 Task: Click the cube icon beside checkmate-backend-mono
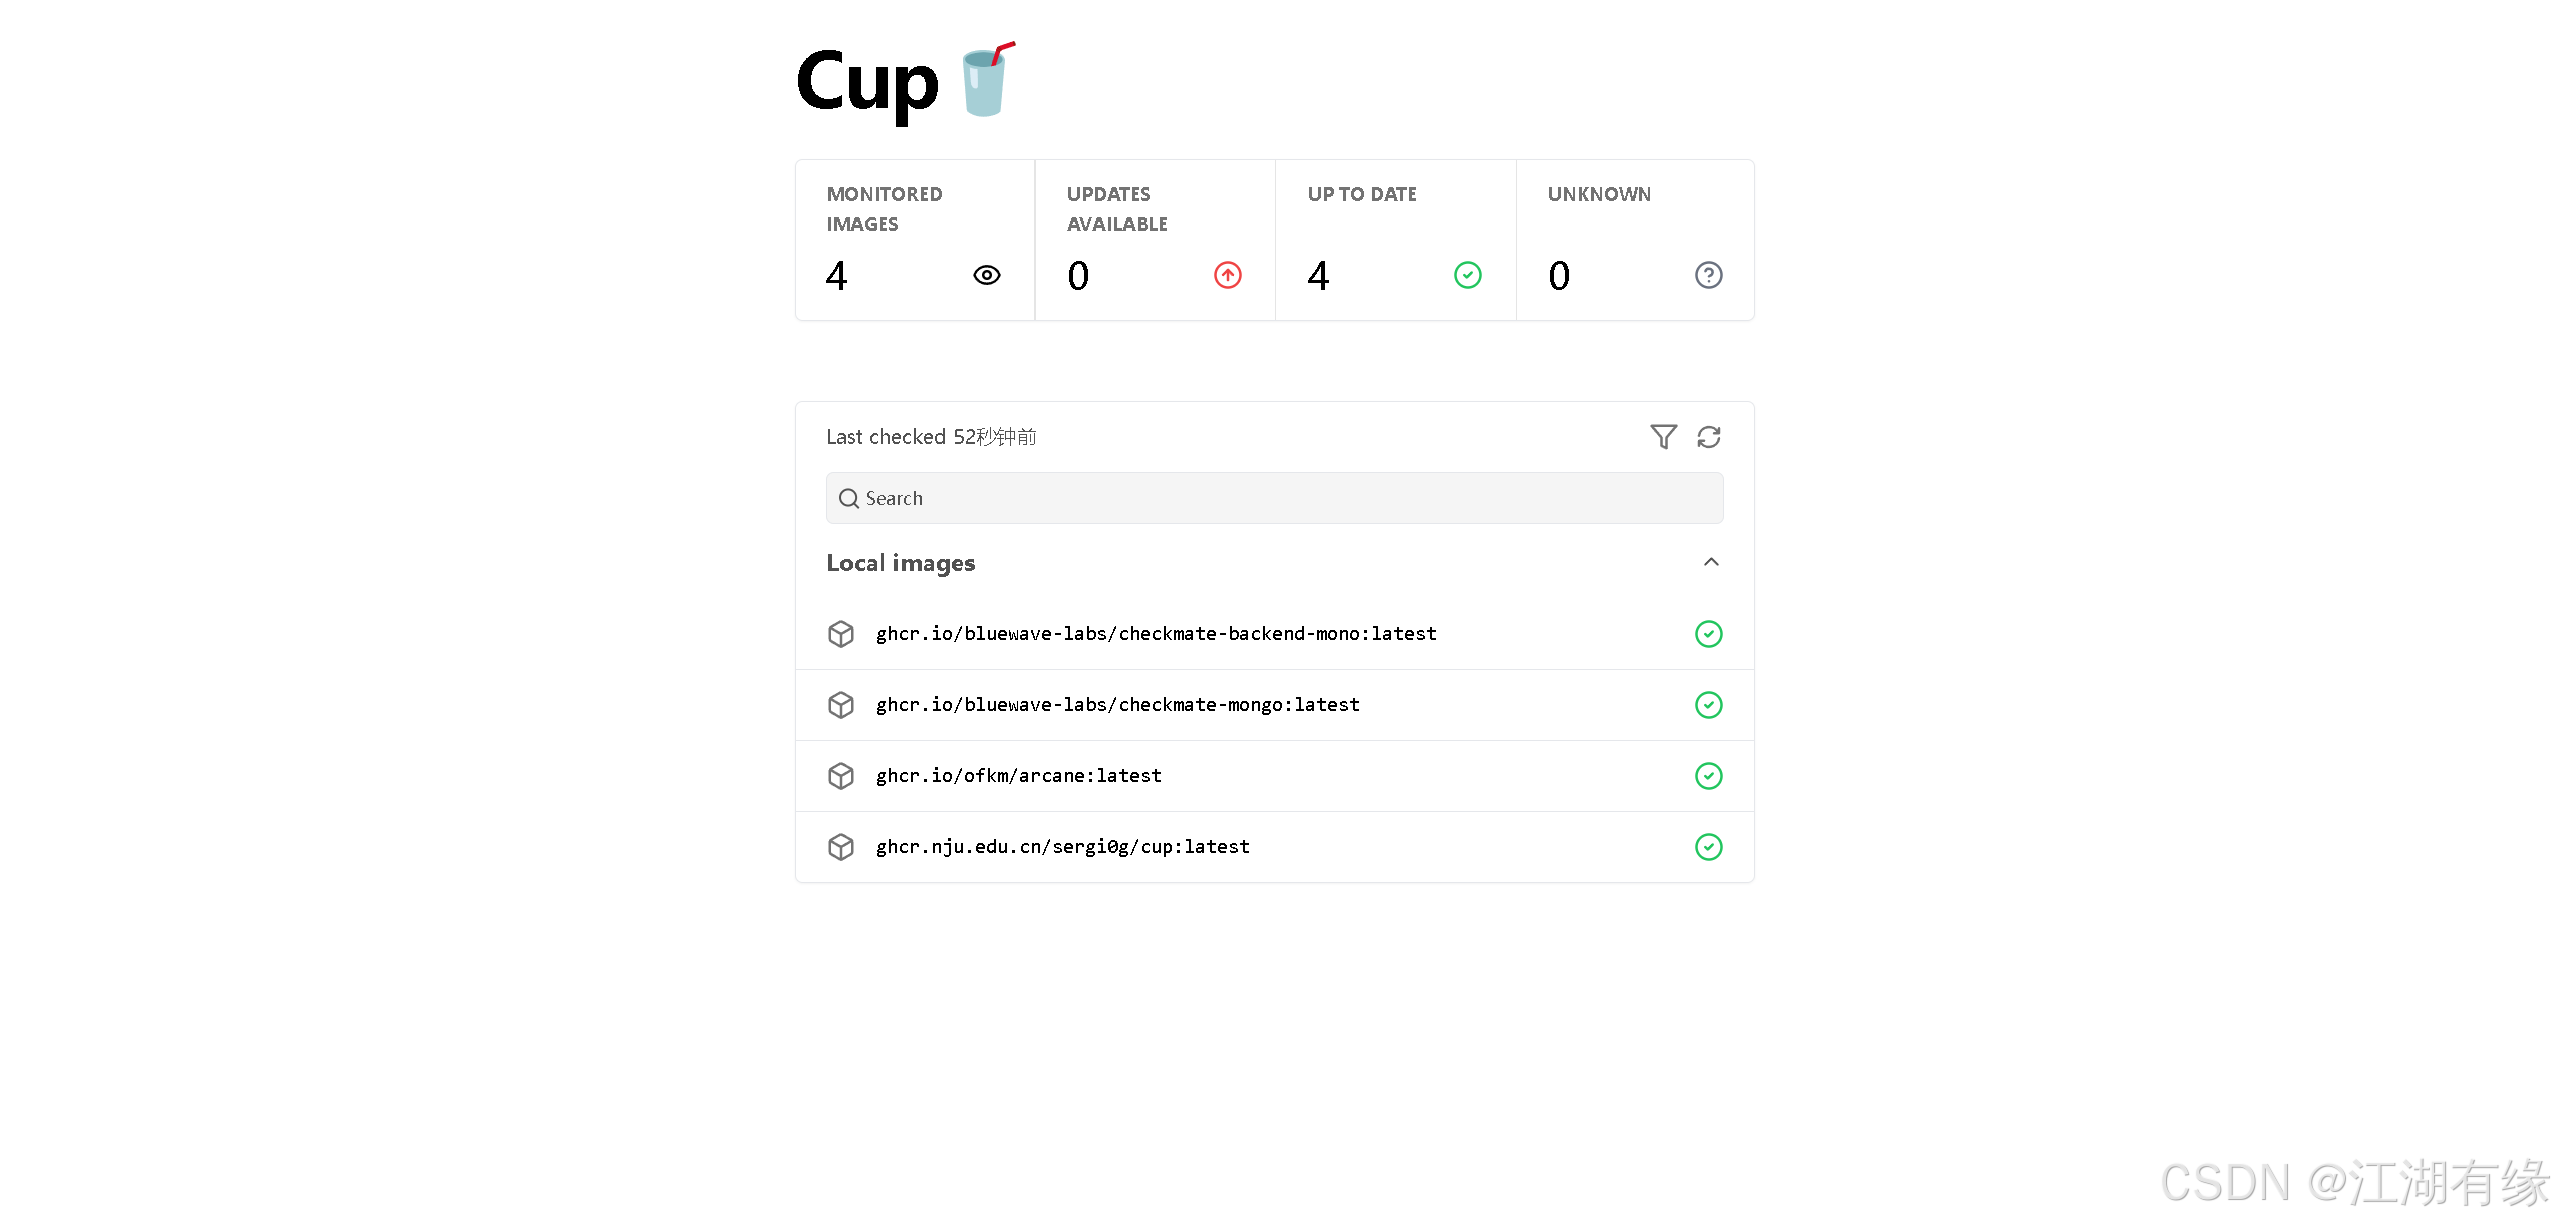[x=841, y=634]
